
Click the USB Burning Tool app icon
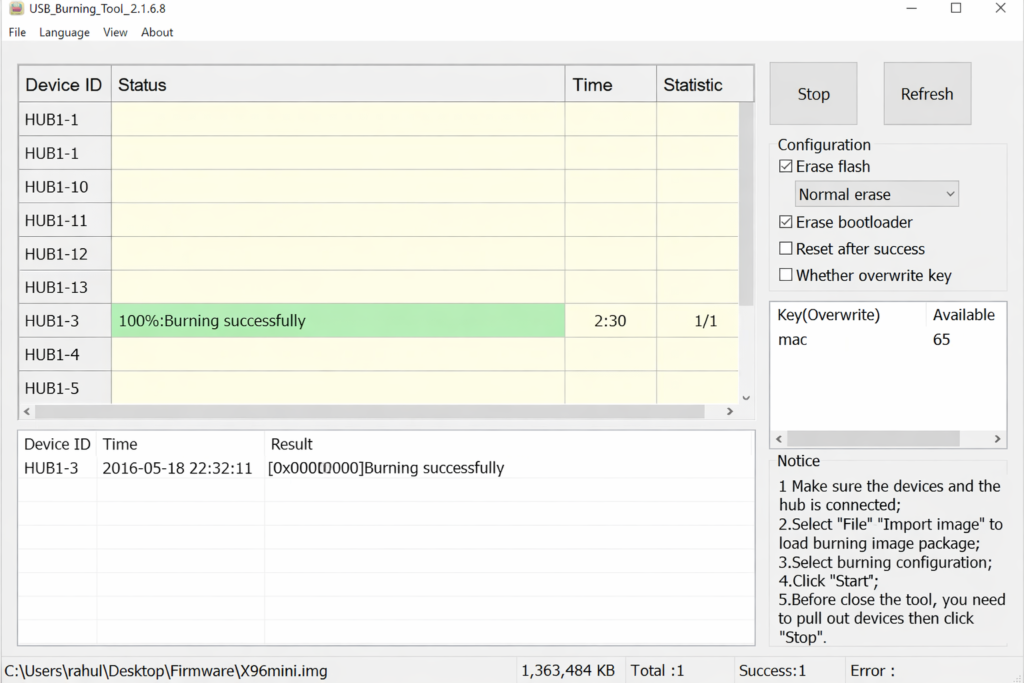(15, 9)
